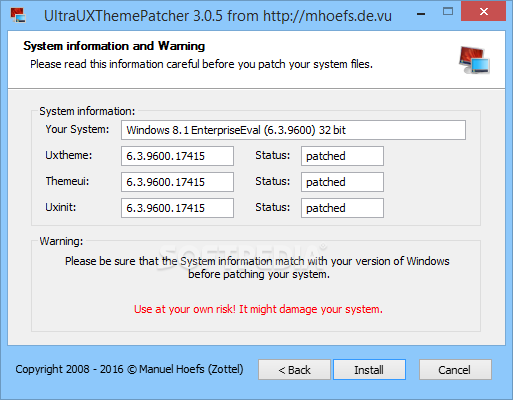Screen dimensions: 513x400
Task: Click the Uxtheme status field
Action: click(x=342, y=156)
